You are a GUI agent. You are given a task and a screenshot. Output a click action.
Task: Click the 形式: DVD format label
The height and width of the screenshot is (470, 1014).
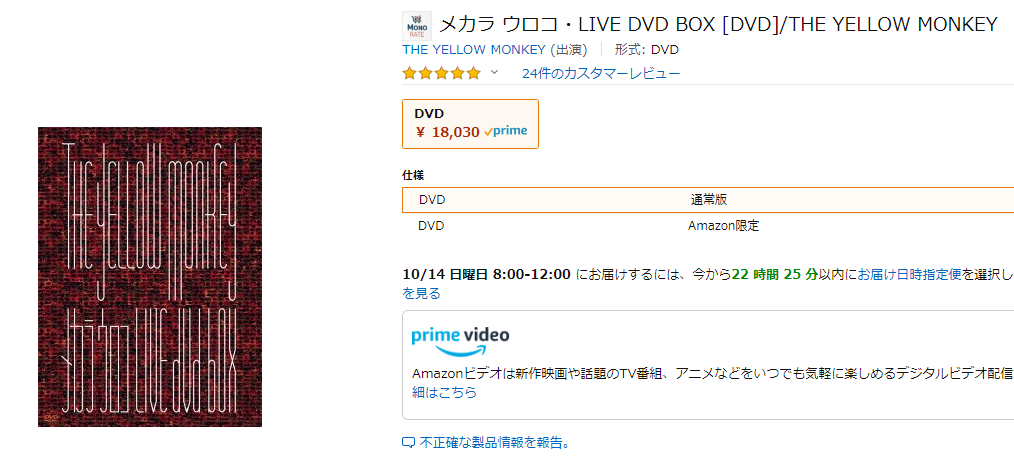pos(646,49)
